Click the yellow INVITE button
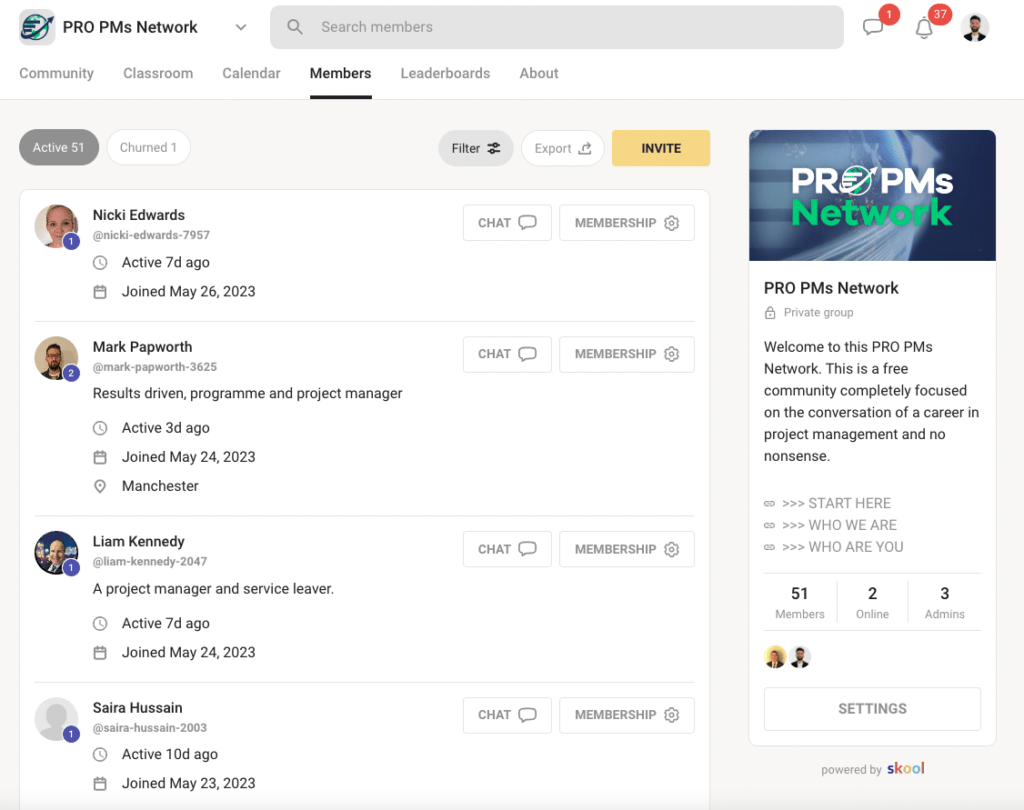1024x810 pixels. click(661, 148)
